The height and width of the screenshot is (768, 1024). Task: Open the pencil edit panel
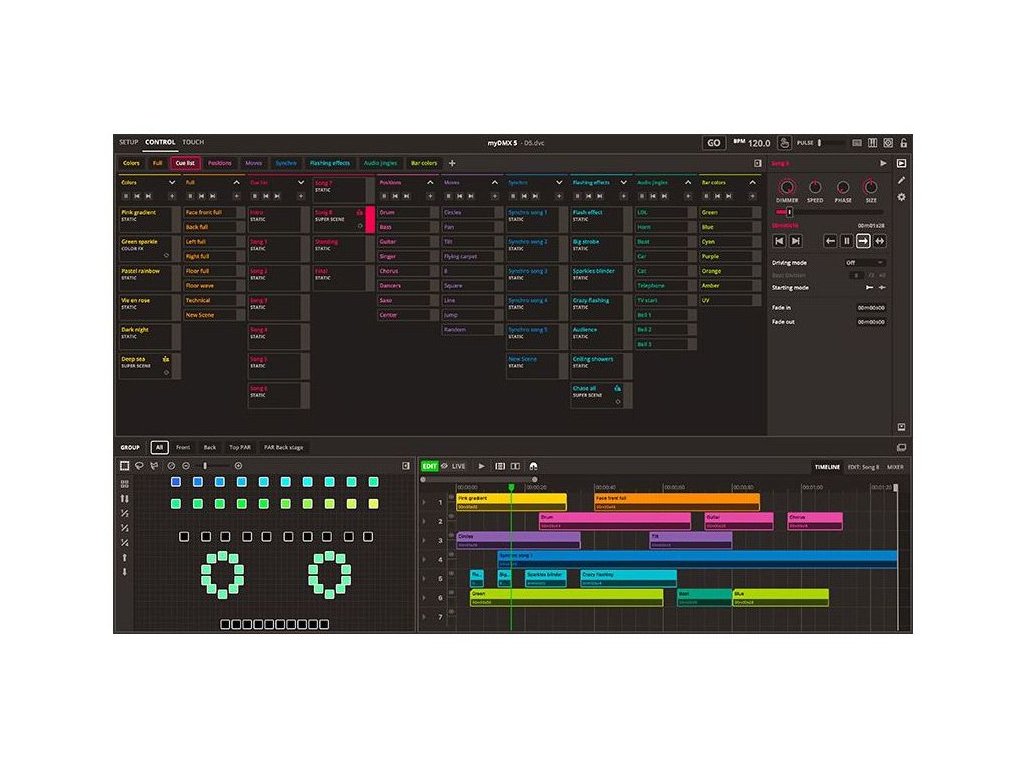(x=901, y=180)
